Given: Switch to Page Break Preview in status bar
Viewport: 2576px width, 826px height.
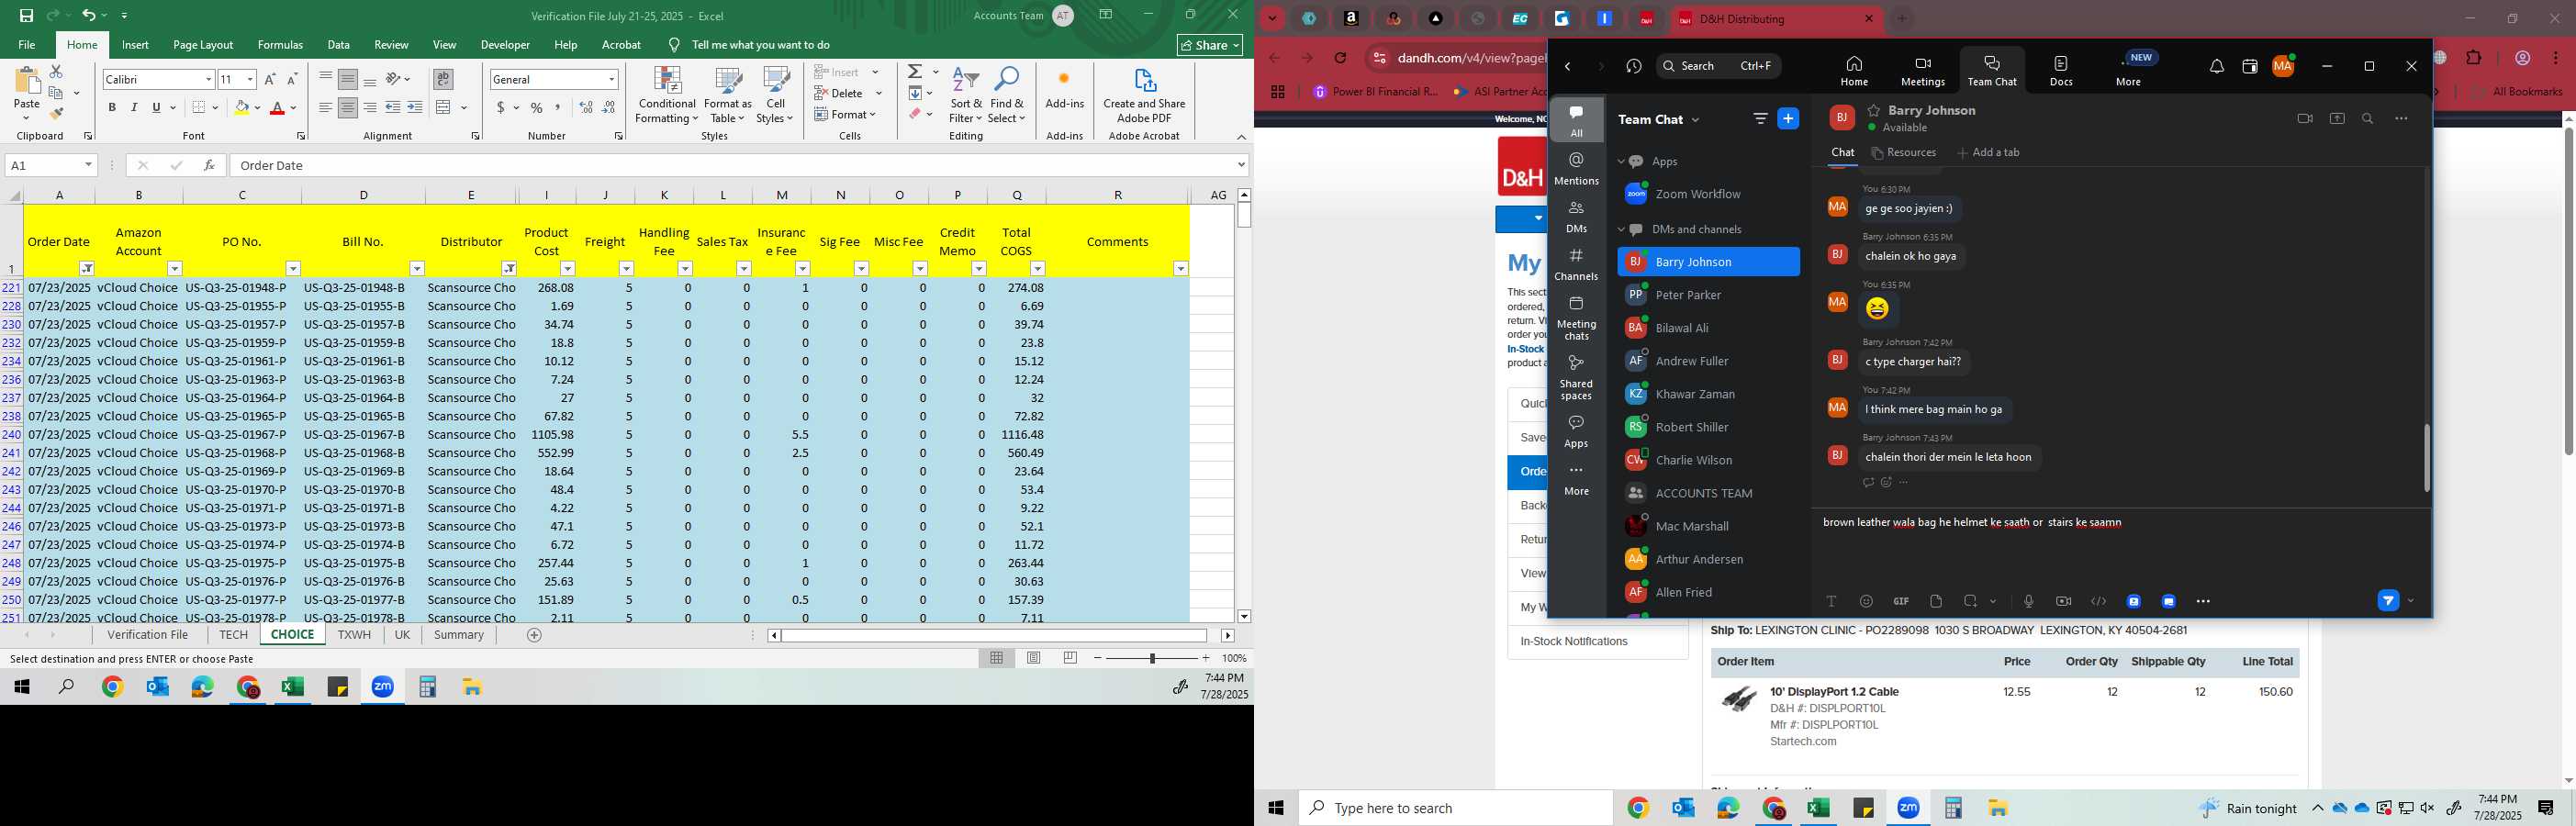Looking at the screenshot, I should click(1070, 658).
